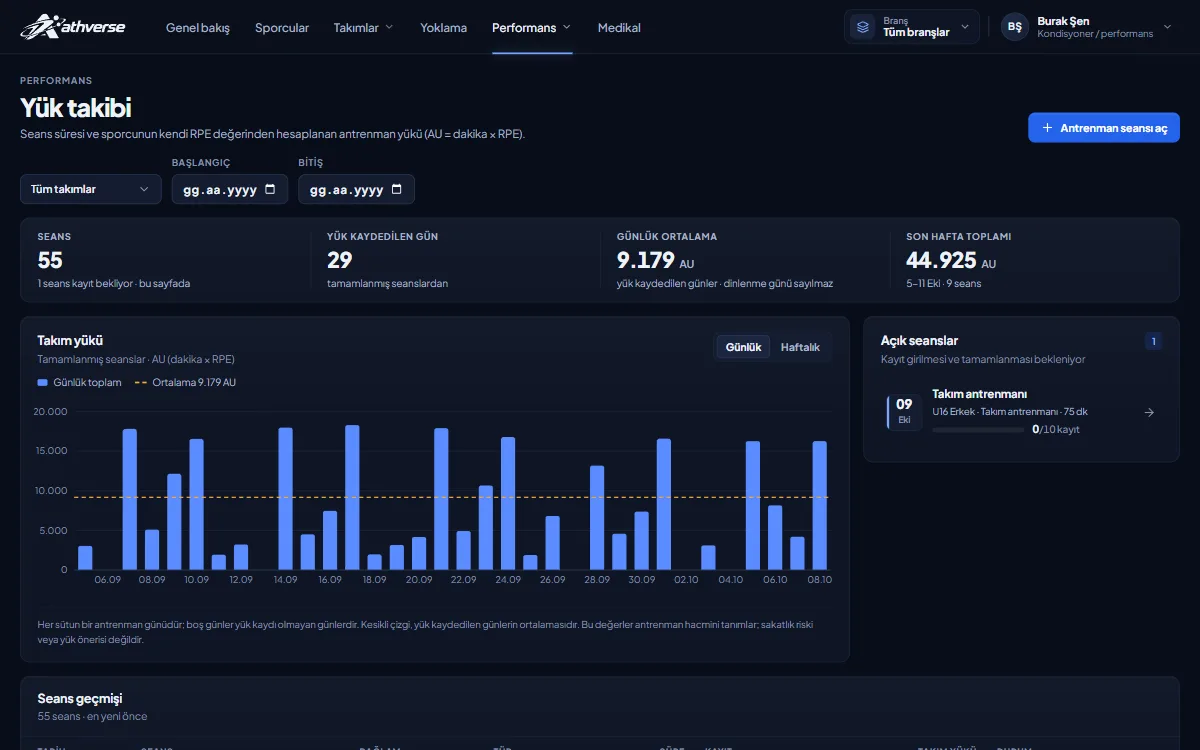
Task: Expand the Burak Şen user menu chevron
Action: [1167, 27]
